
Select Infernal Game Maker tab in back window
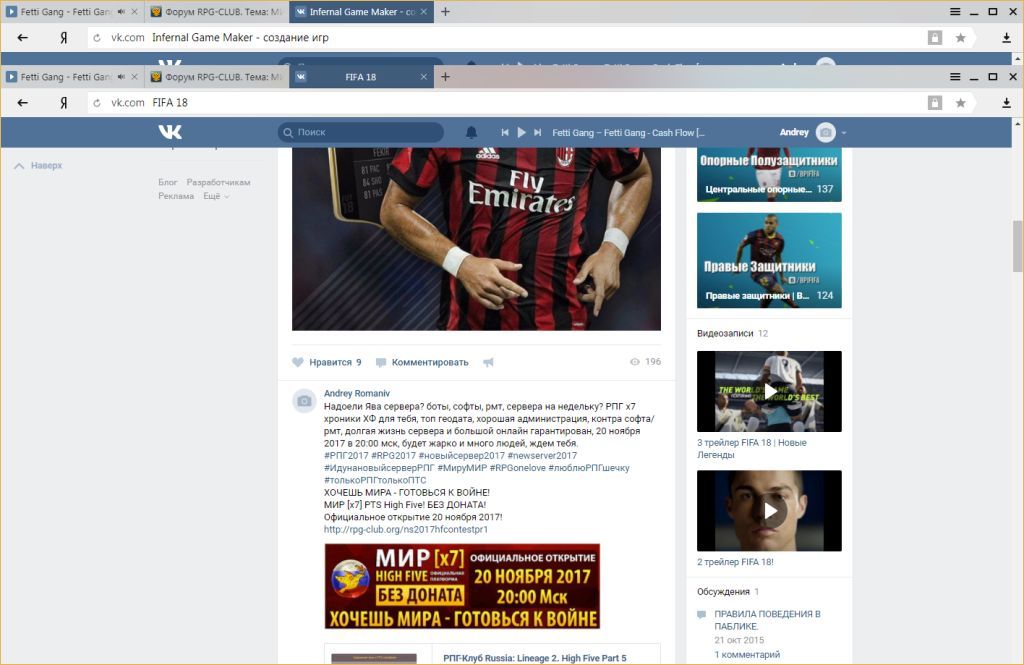(x=362, y=12)
